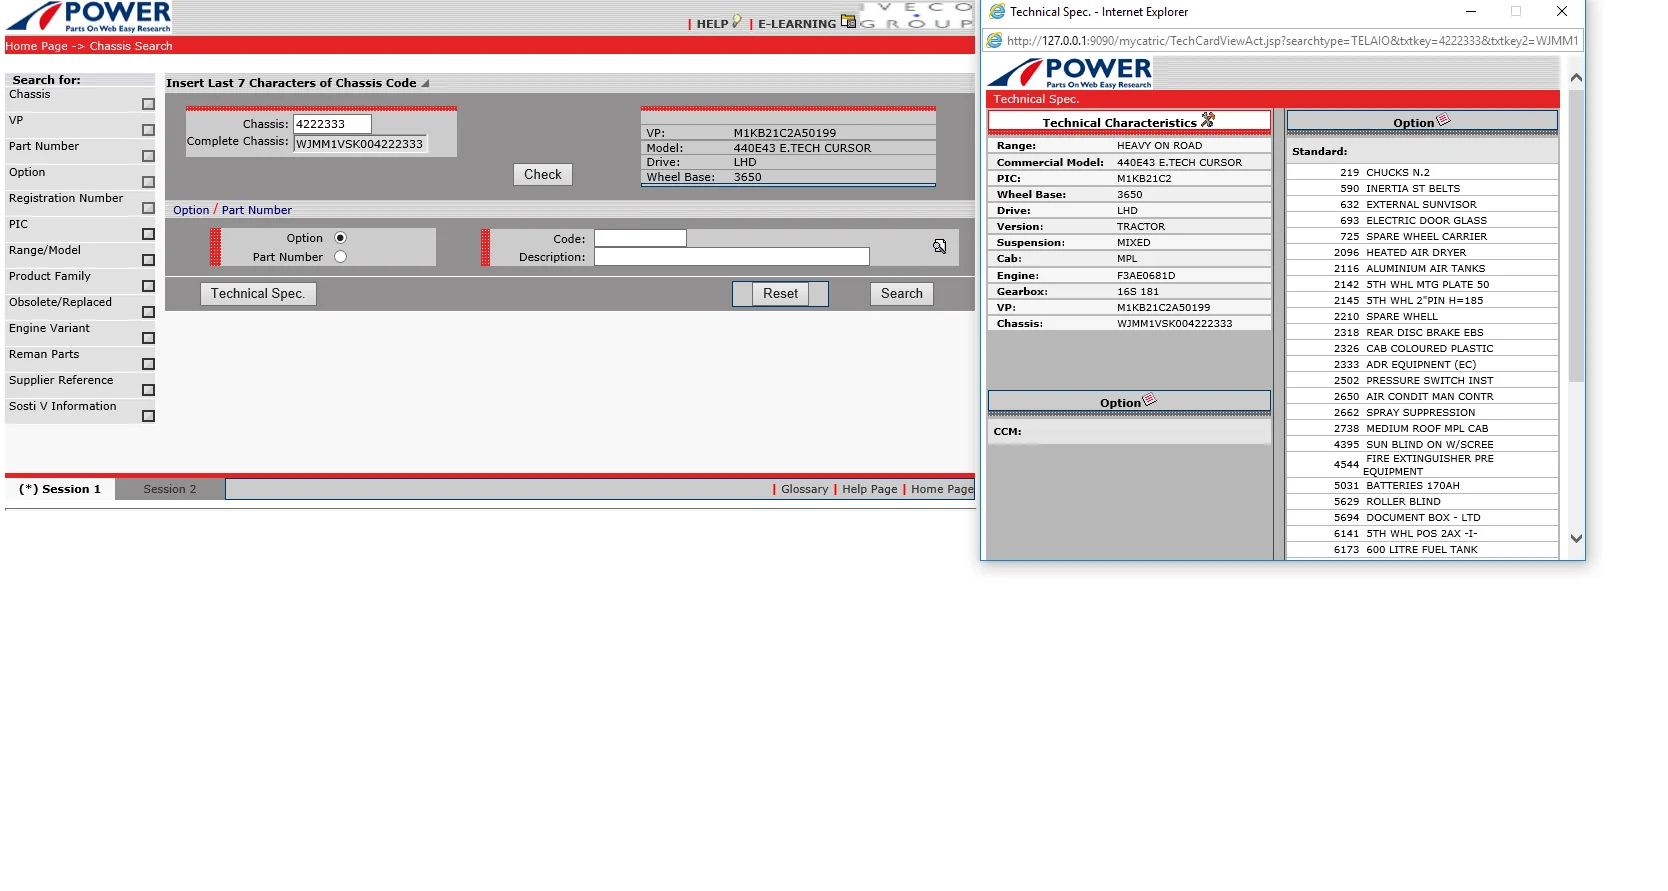The image size is (1668, 891).
Task: Click the tools icon beside Technical Characteristics
Action: click(x=1208, y=120)
